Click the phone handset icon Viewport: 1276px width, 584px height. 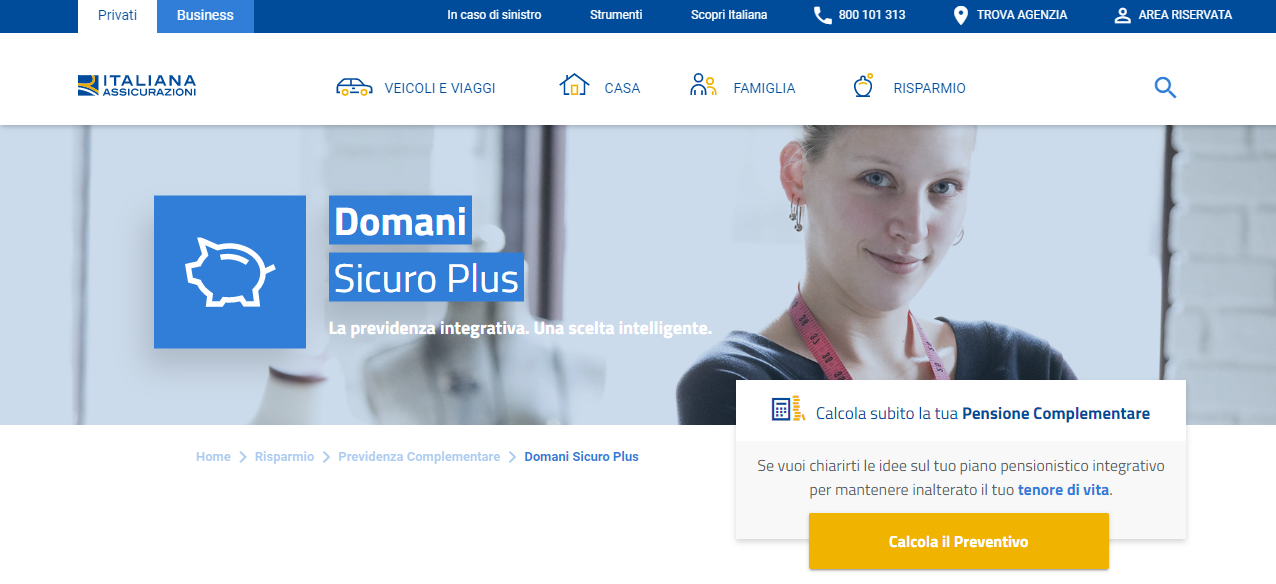[823, 16]
